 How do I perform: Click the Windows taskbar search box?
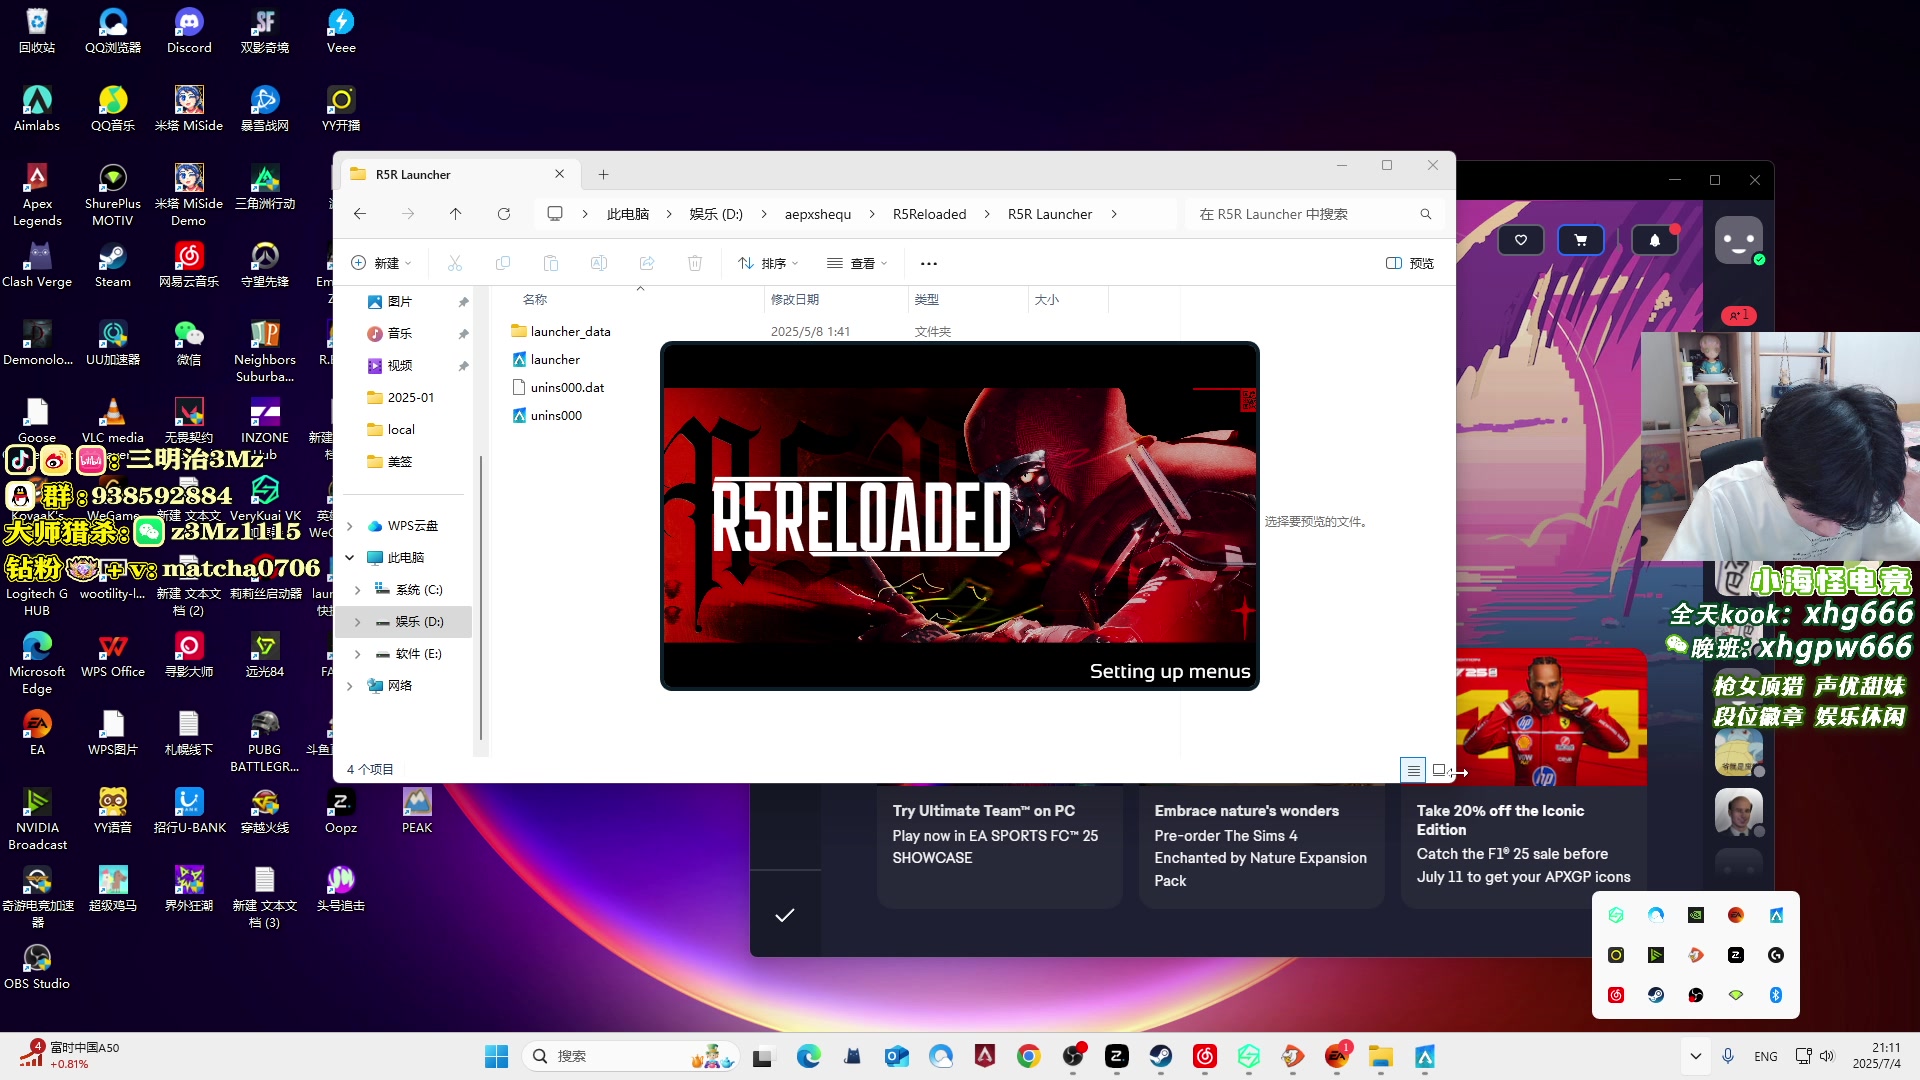click(x=630, y=1056)
